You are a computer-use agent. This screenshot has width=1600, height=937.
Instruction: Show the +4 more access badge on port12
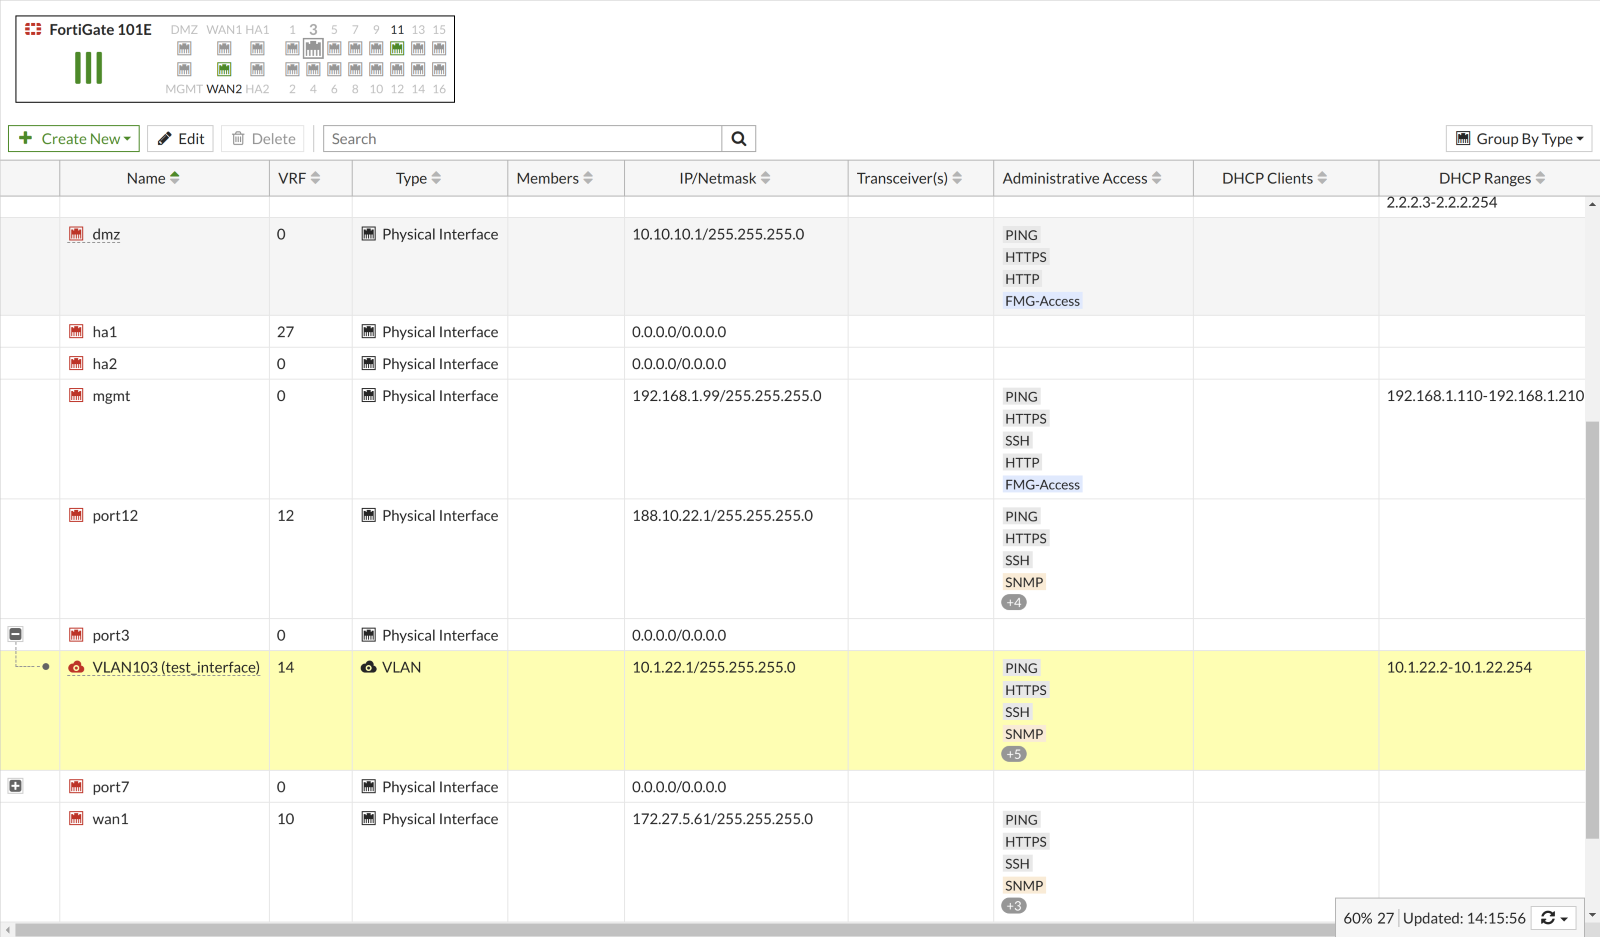pos(1014,602)
